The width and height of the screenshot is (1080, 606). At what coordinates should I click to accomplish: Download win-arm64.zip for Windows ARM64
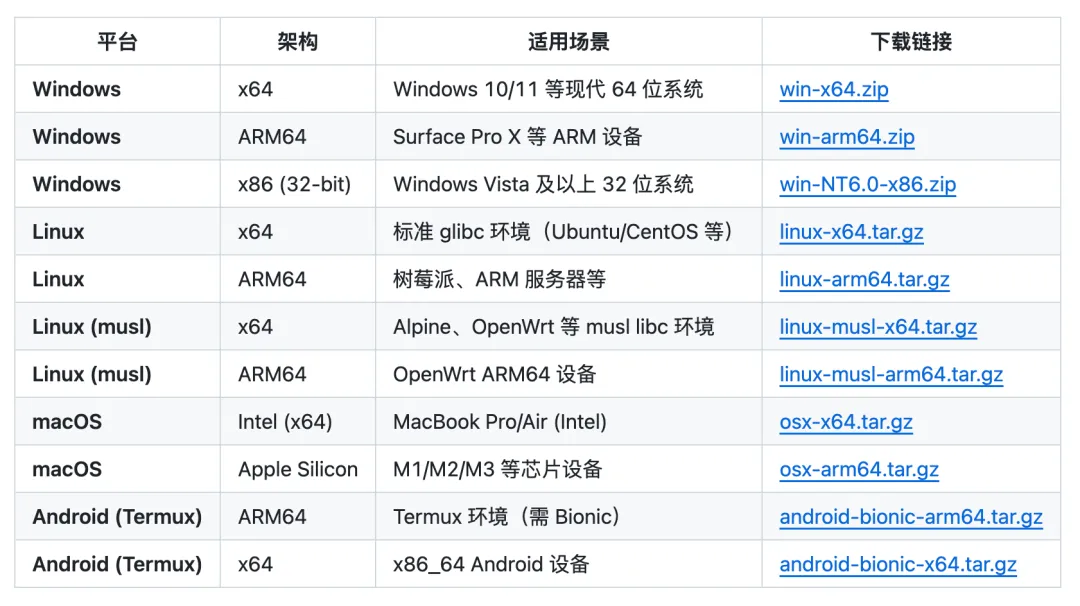pyautogui.click(x=847, y=137)
